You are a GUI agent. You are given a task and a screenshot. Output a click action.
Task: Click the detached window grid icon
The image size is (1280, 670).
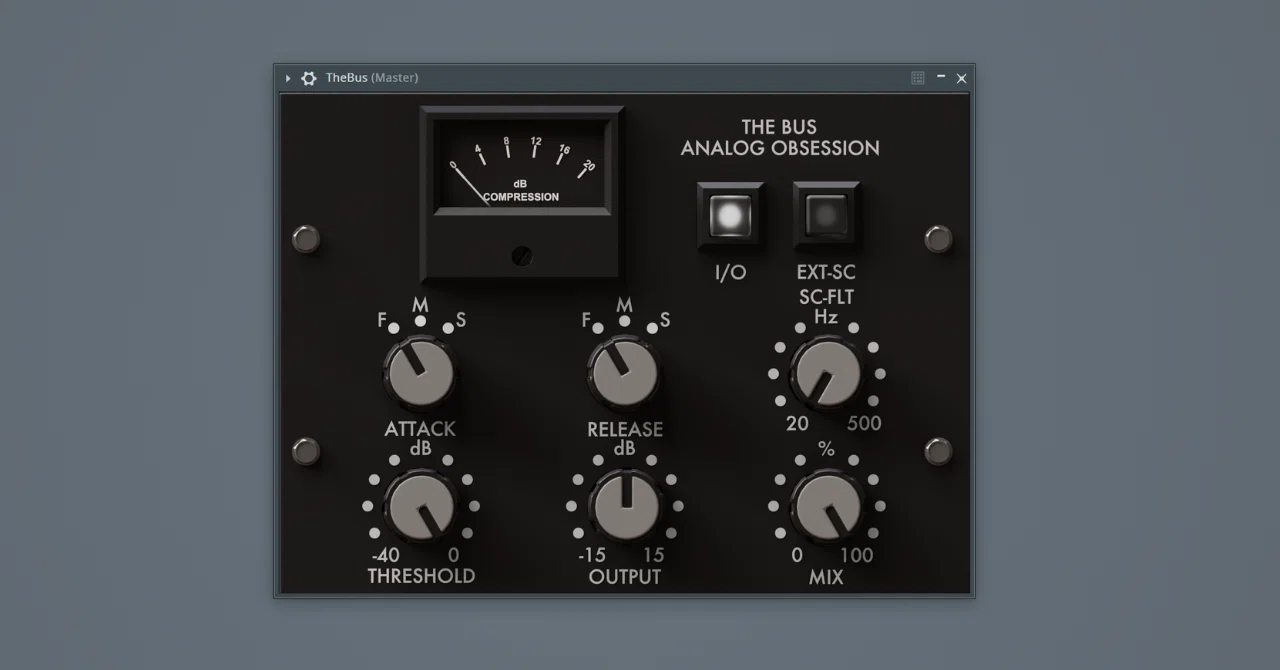918,78
